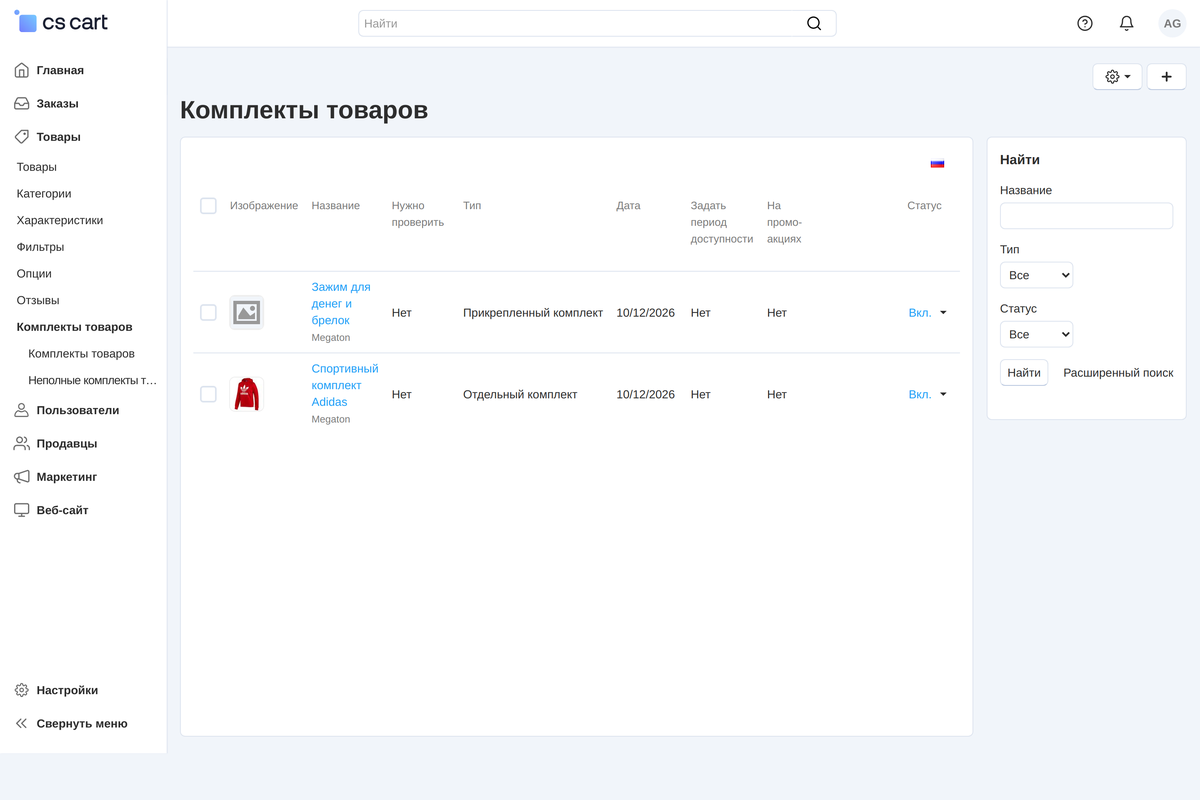Open the gear settings dropdown button
Image resolution: width=1200 pixels, height=800 pixels.
1117,76
